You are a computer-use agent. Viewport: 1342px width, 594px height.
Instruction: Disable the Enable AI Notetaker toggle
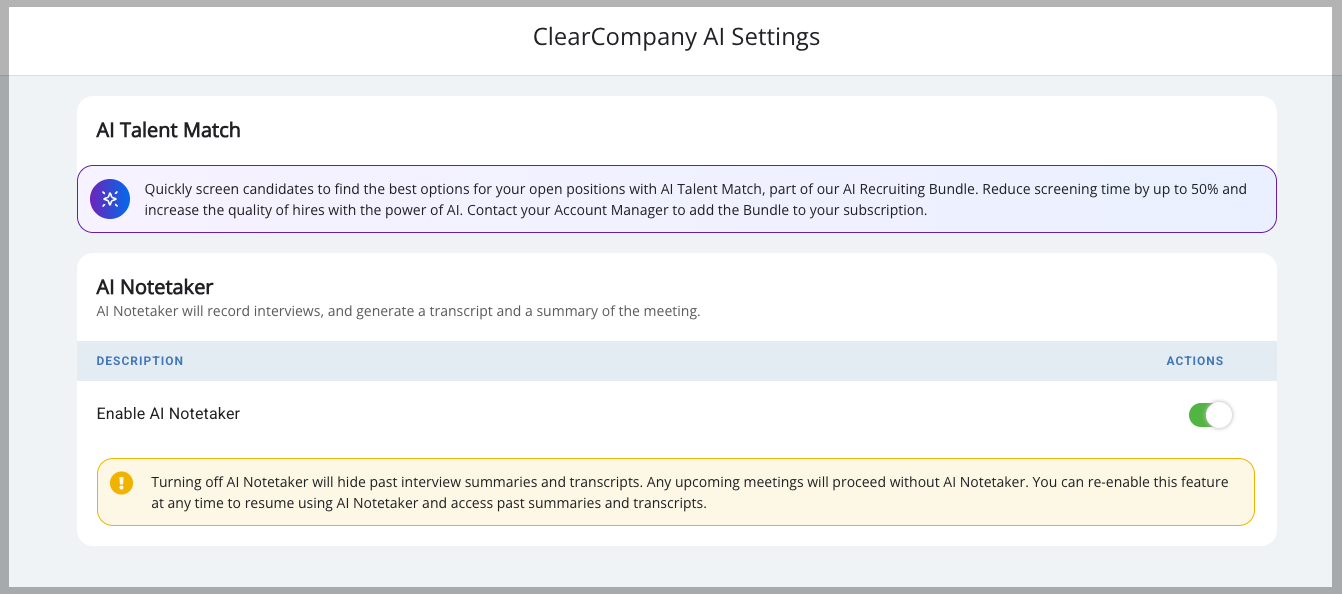(x=1210, y=414)
